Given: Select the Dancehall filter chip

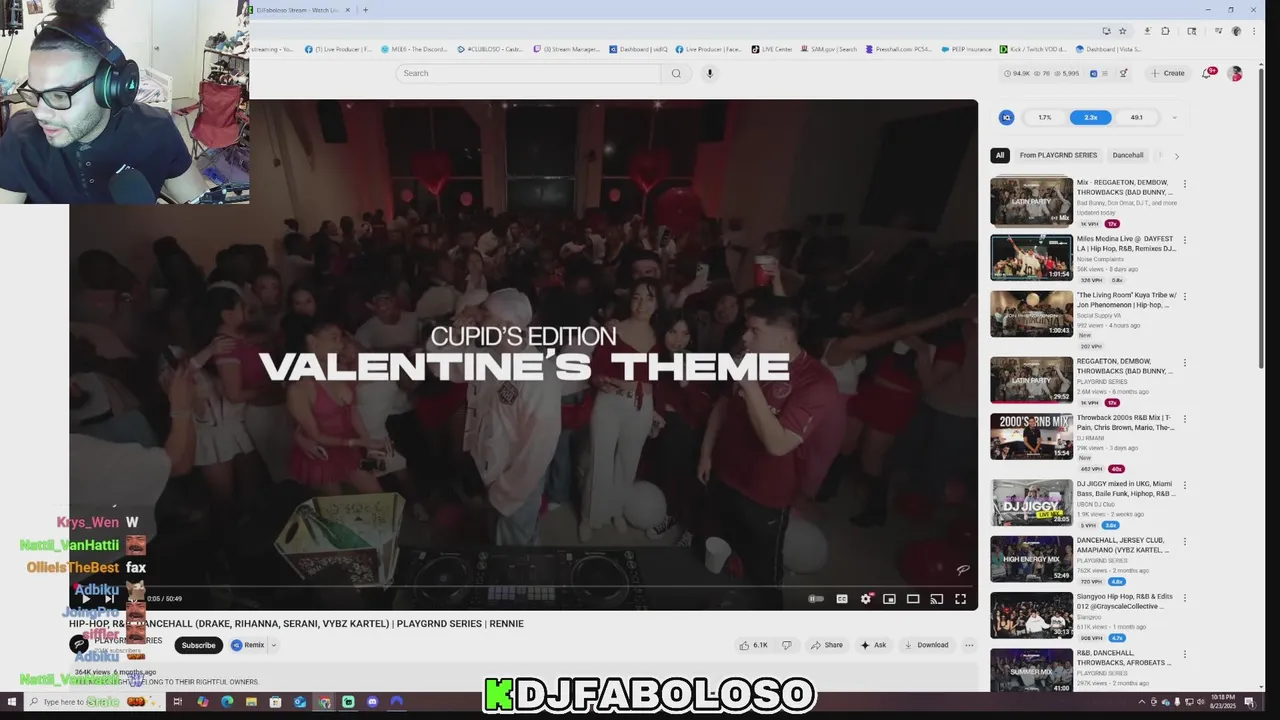Looking at the screenshot, I should coord(1128,155).
